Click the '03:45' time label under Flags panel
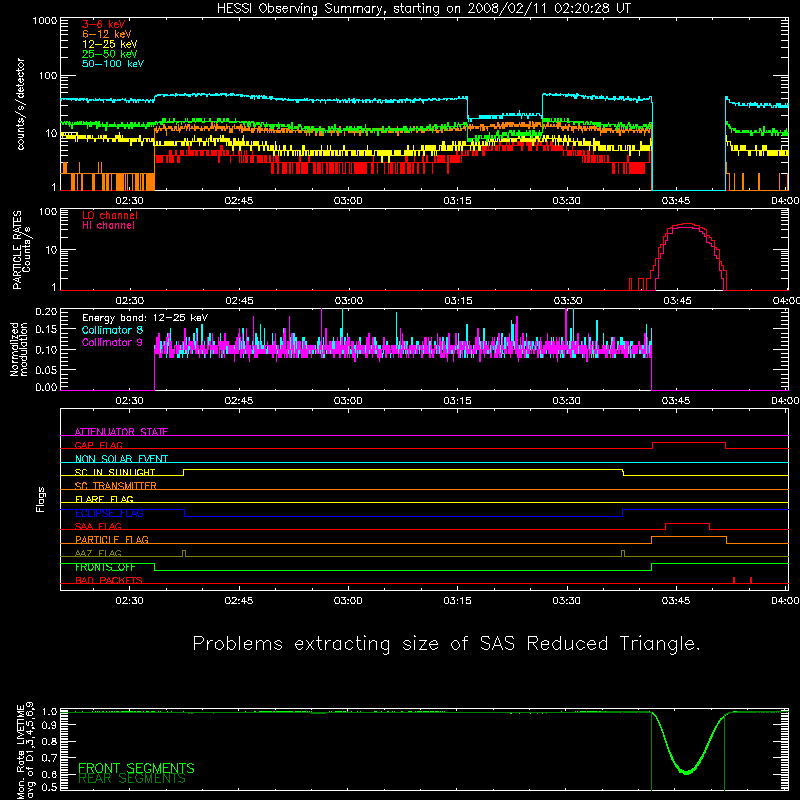This screenshot has height=800, width=800. coord(676,601)
